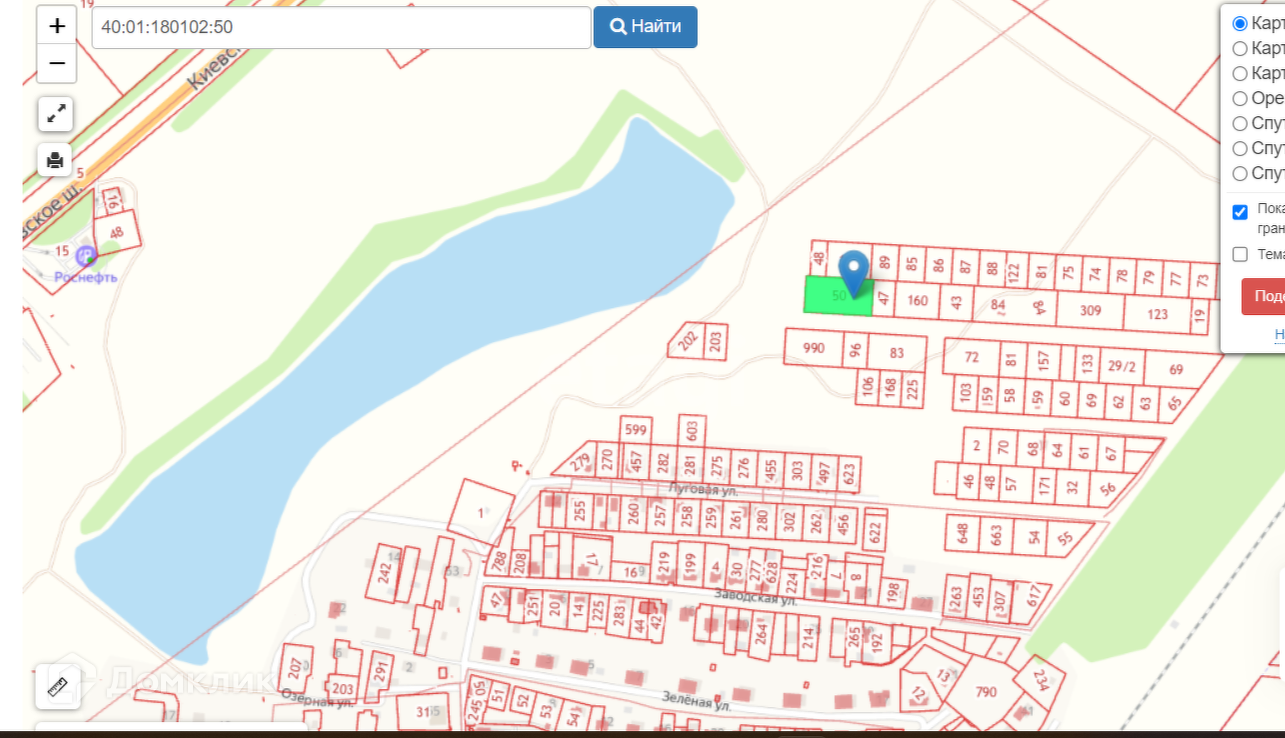Viewport: 1285px width, 738px height.
Task: Click parcel number 648
Action: pos(963,534)
